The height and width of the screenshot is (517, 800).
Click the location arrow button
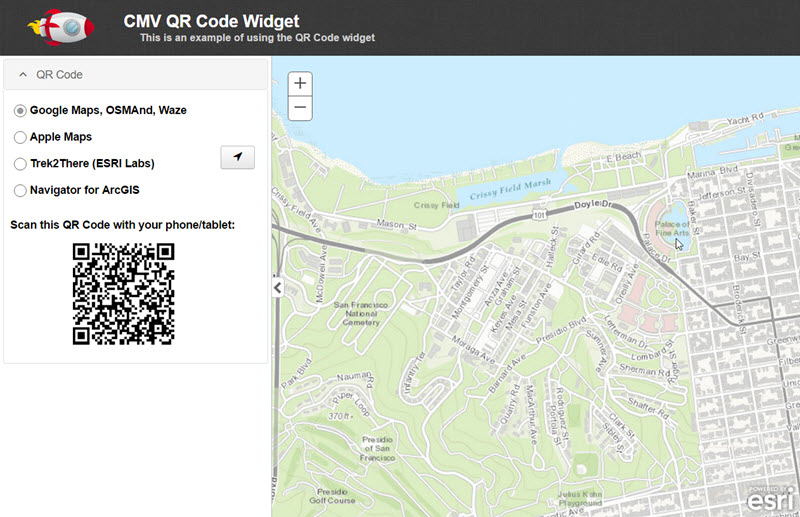click(237, 157)
